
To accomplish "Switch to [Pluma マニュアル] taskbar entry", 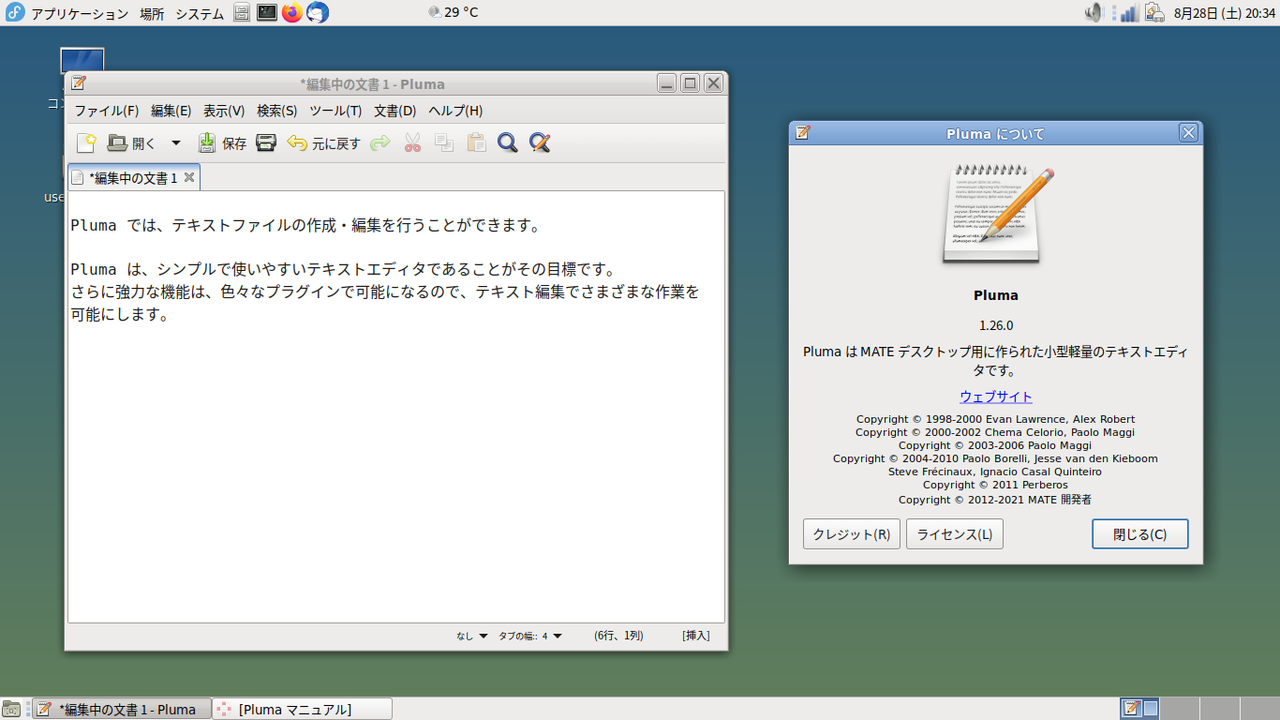I will tap(302, 709).
